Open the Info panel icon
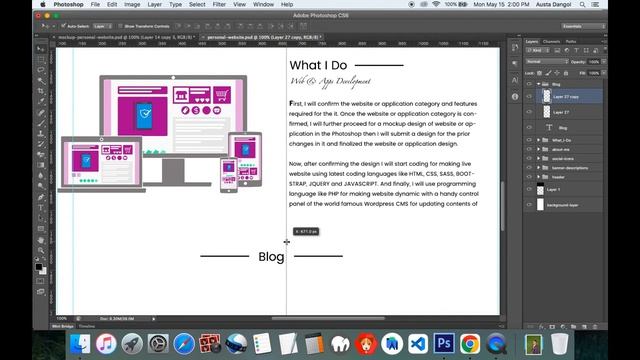640x360 pixels. [515, 97]
